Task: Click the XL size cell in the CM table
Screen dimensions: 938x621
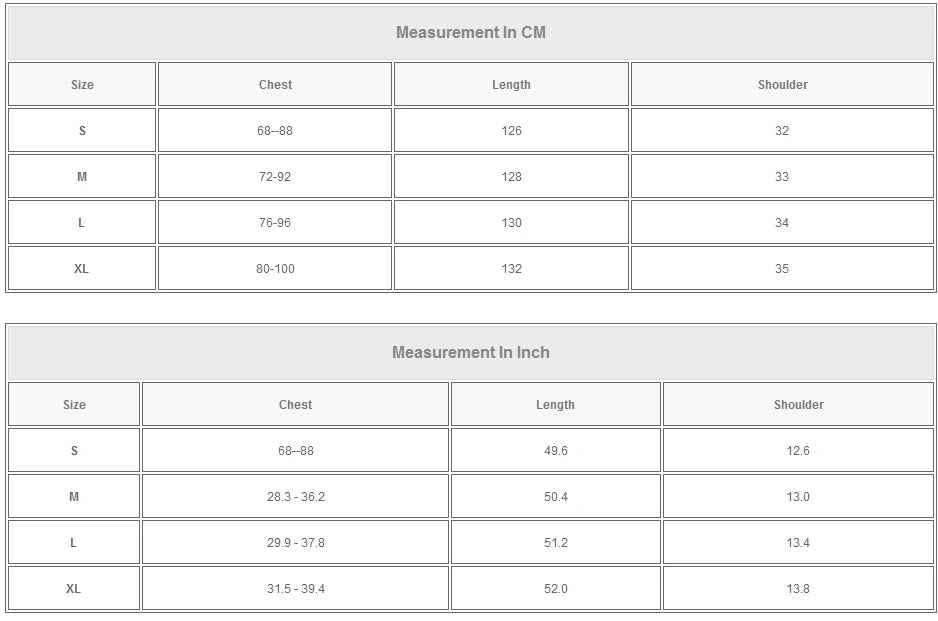Action: coord(82,269)
